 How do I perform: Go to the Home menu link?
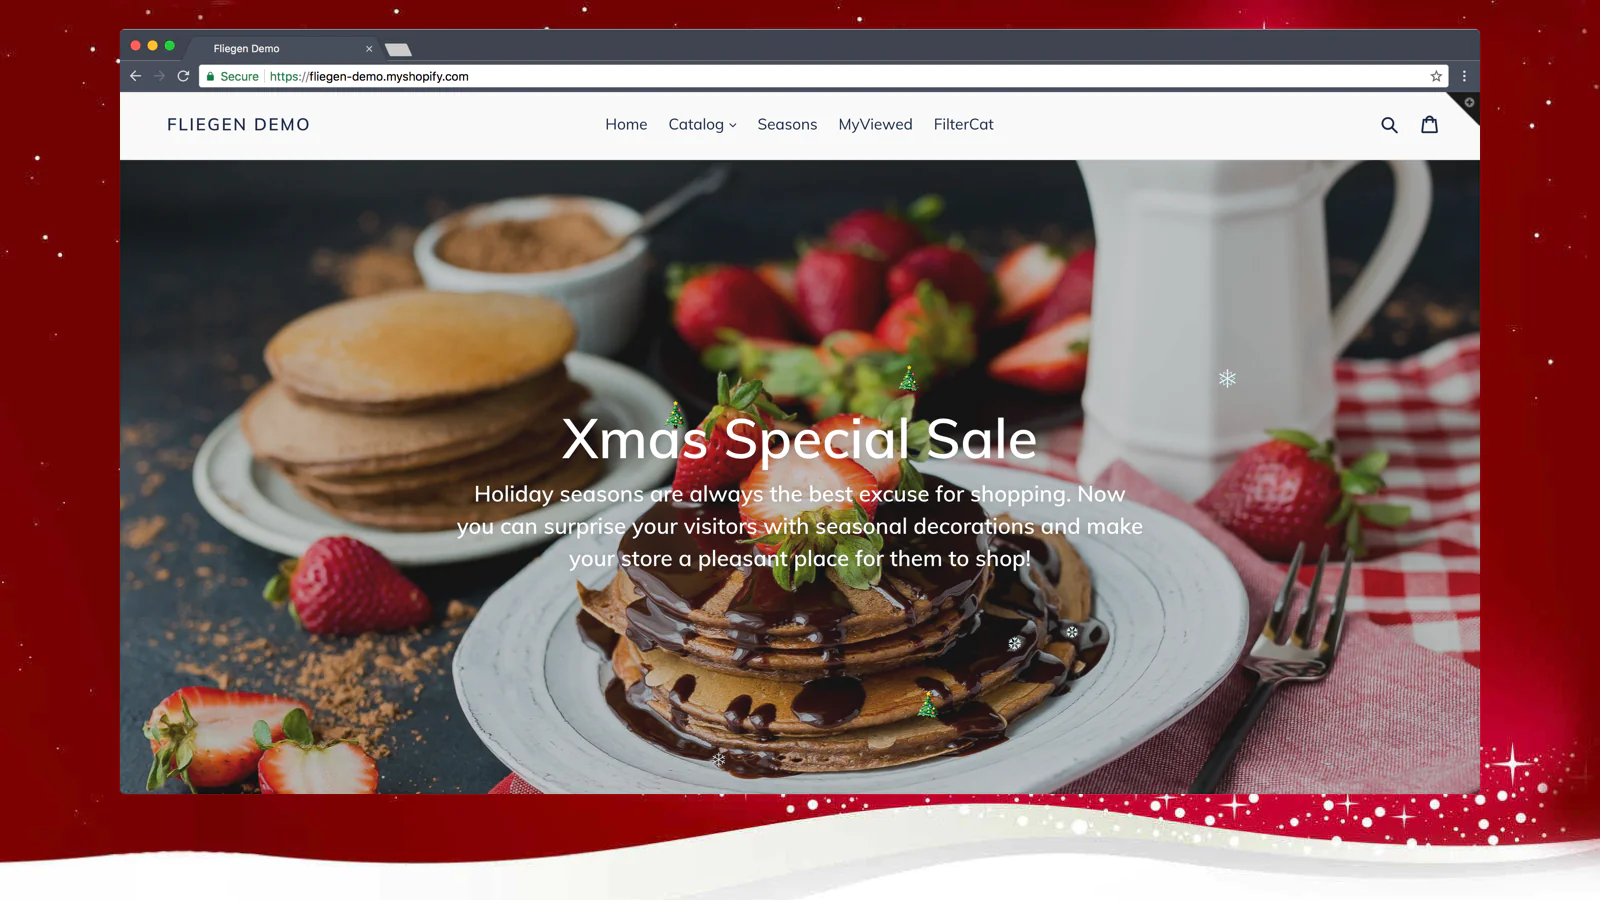tap(626, 124)
